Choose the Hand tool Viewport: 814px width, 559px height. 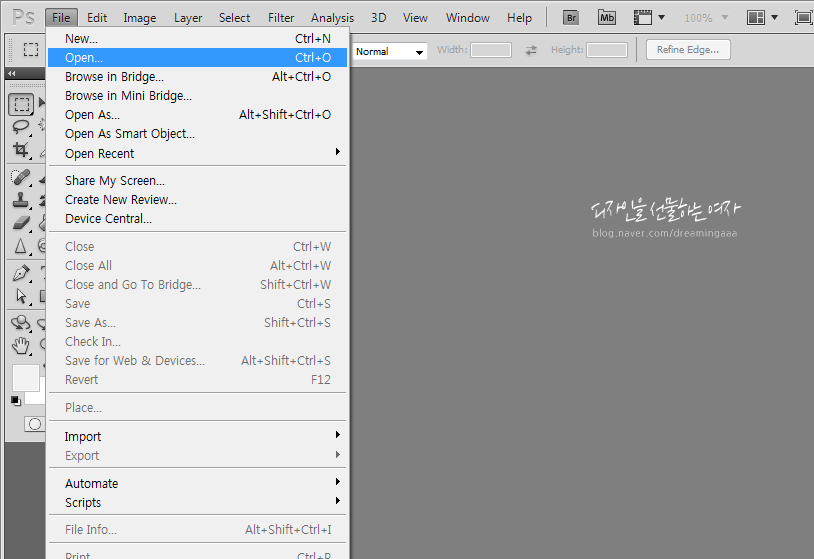click(x=21, y=346)
